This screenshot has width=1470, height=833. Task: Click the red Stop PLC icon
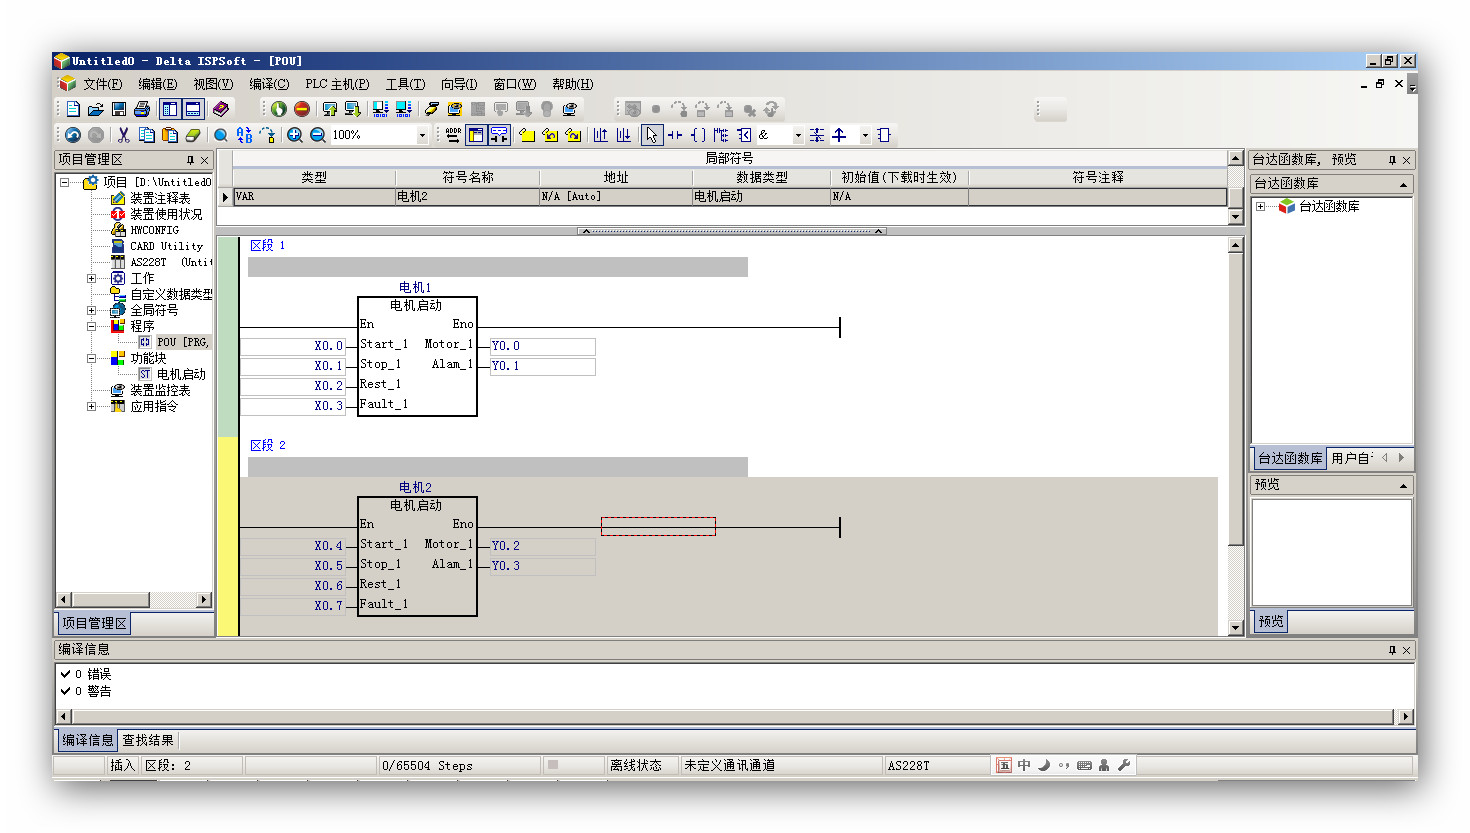pos(302,109)
